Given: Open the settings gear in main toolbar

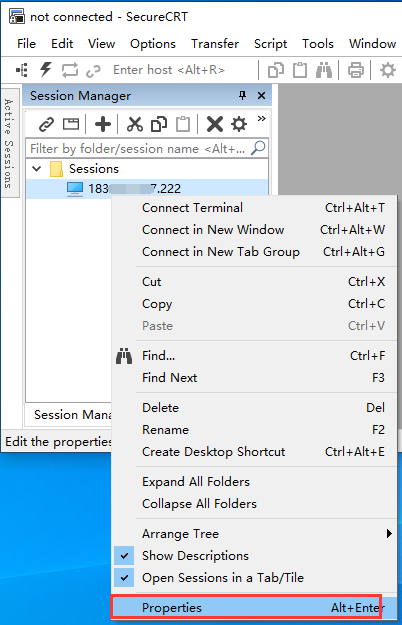Looking at the screenshot, I should [x=387, y=70].
